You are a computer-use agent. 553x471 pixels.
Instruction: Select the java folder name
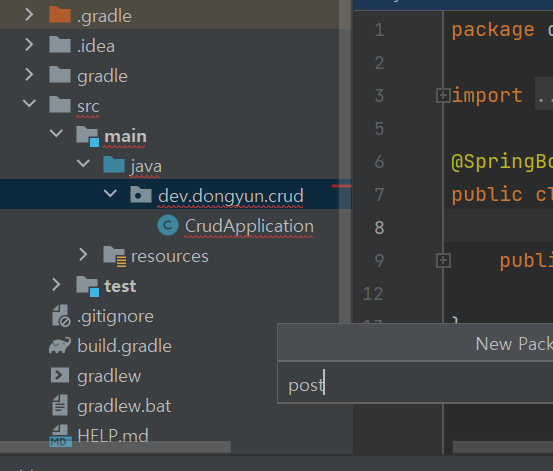pyautogui.click(x=146, y=166)
